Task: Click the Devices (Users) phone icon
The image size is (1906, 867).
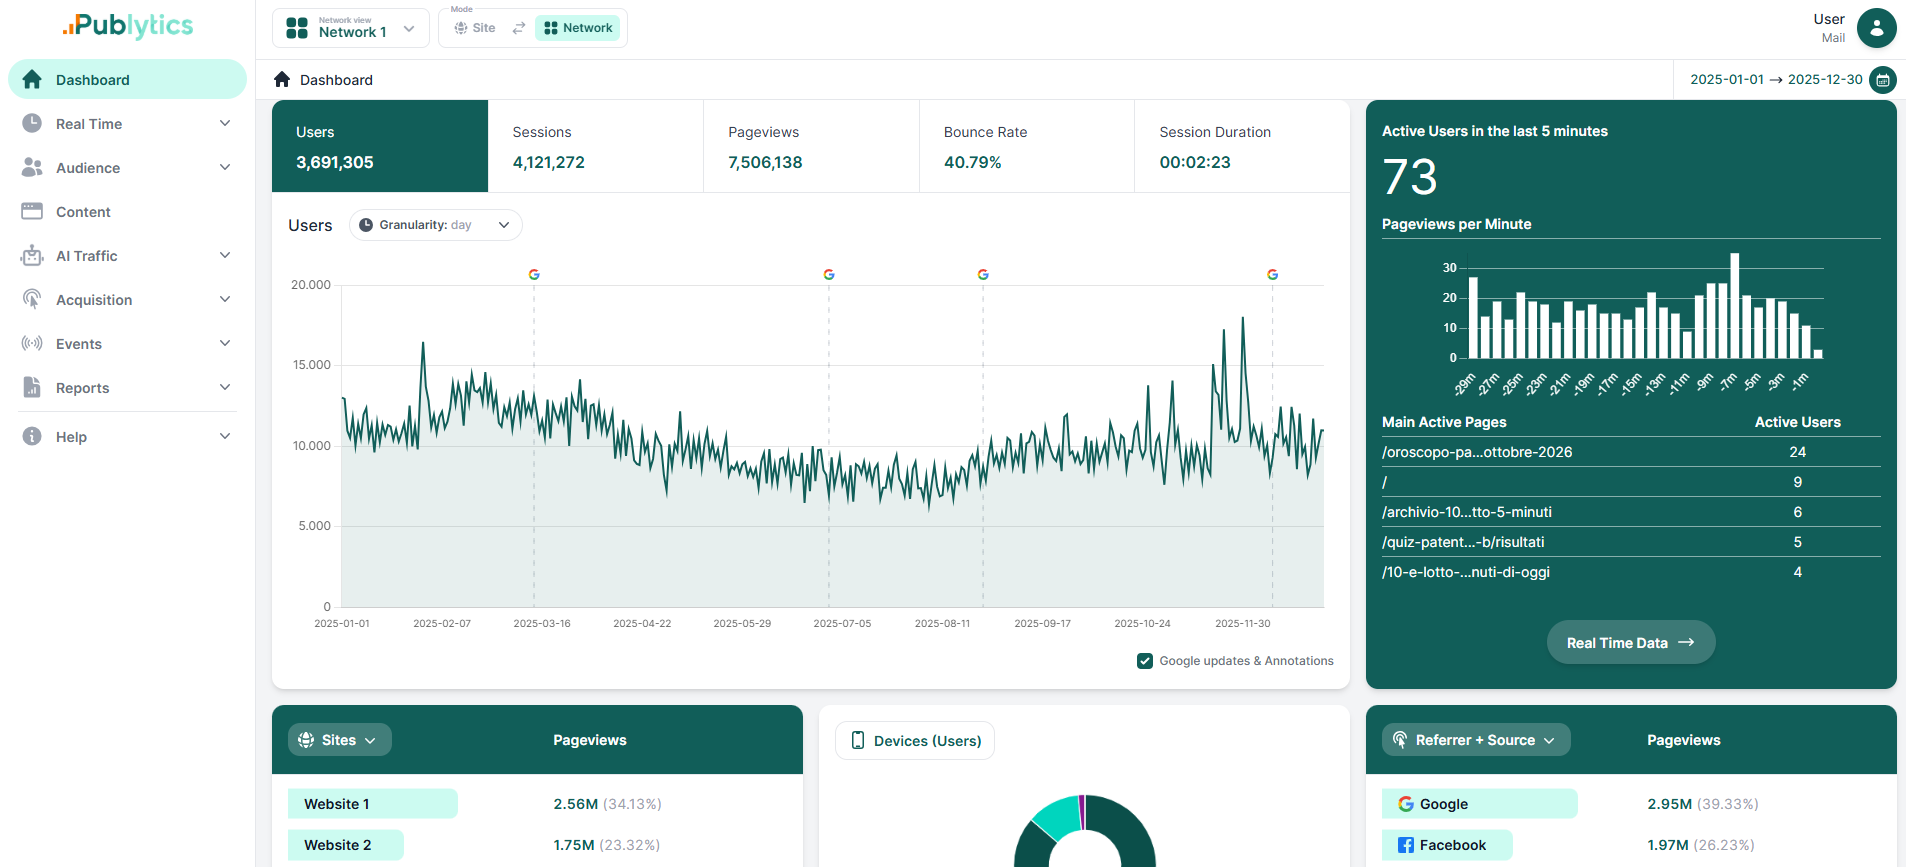Action: pos(858,740)
